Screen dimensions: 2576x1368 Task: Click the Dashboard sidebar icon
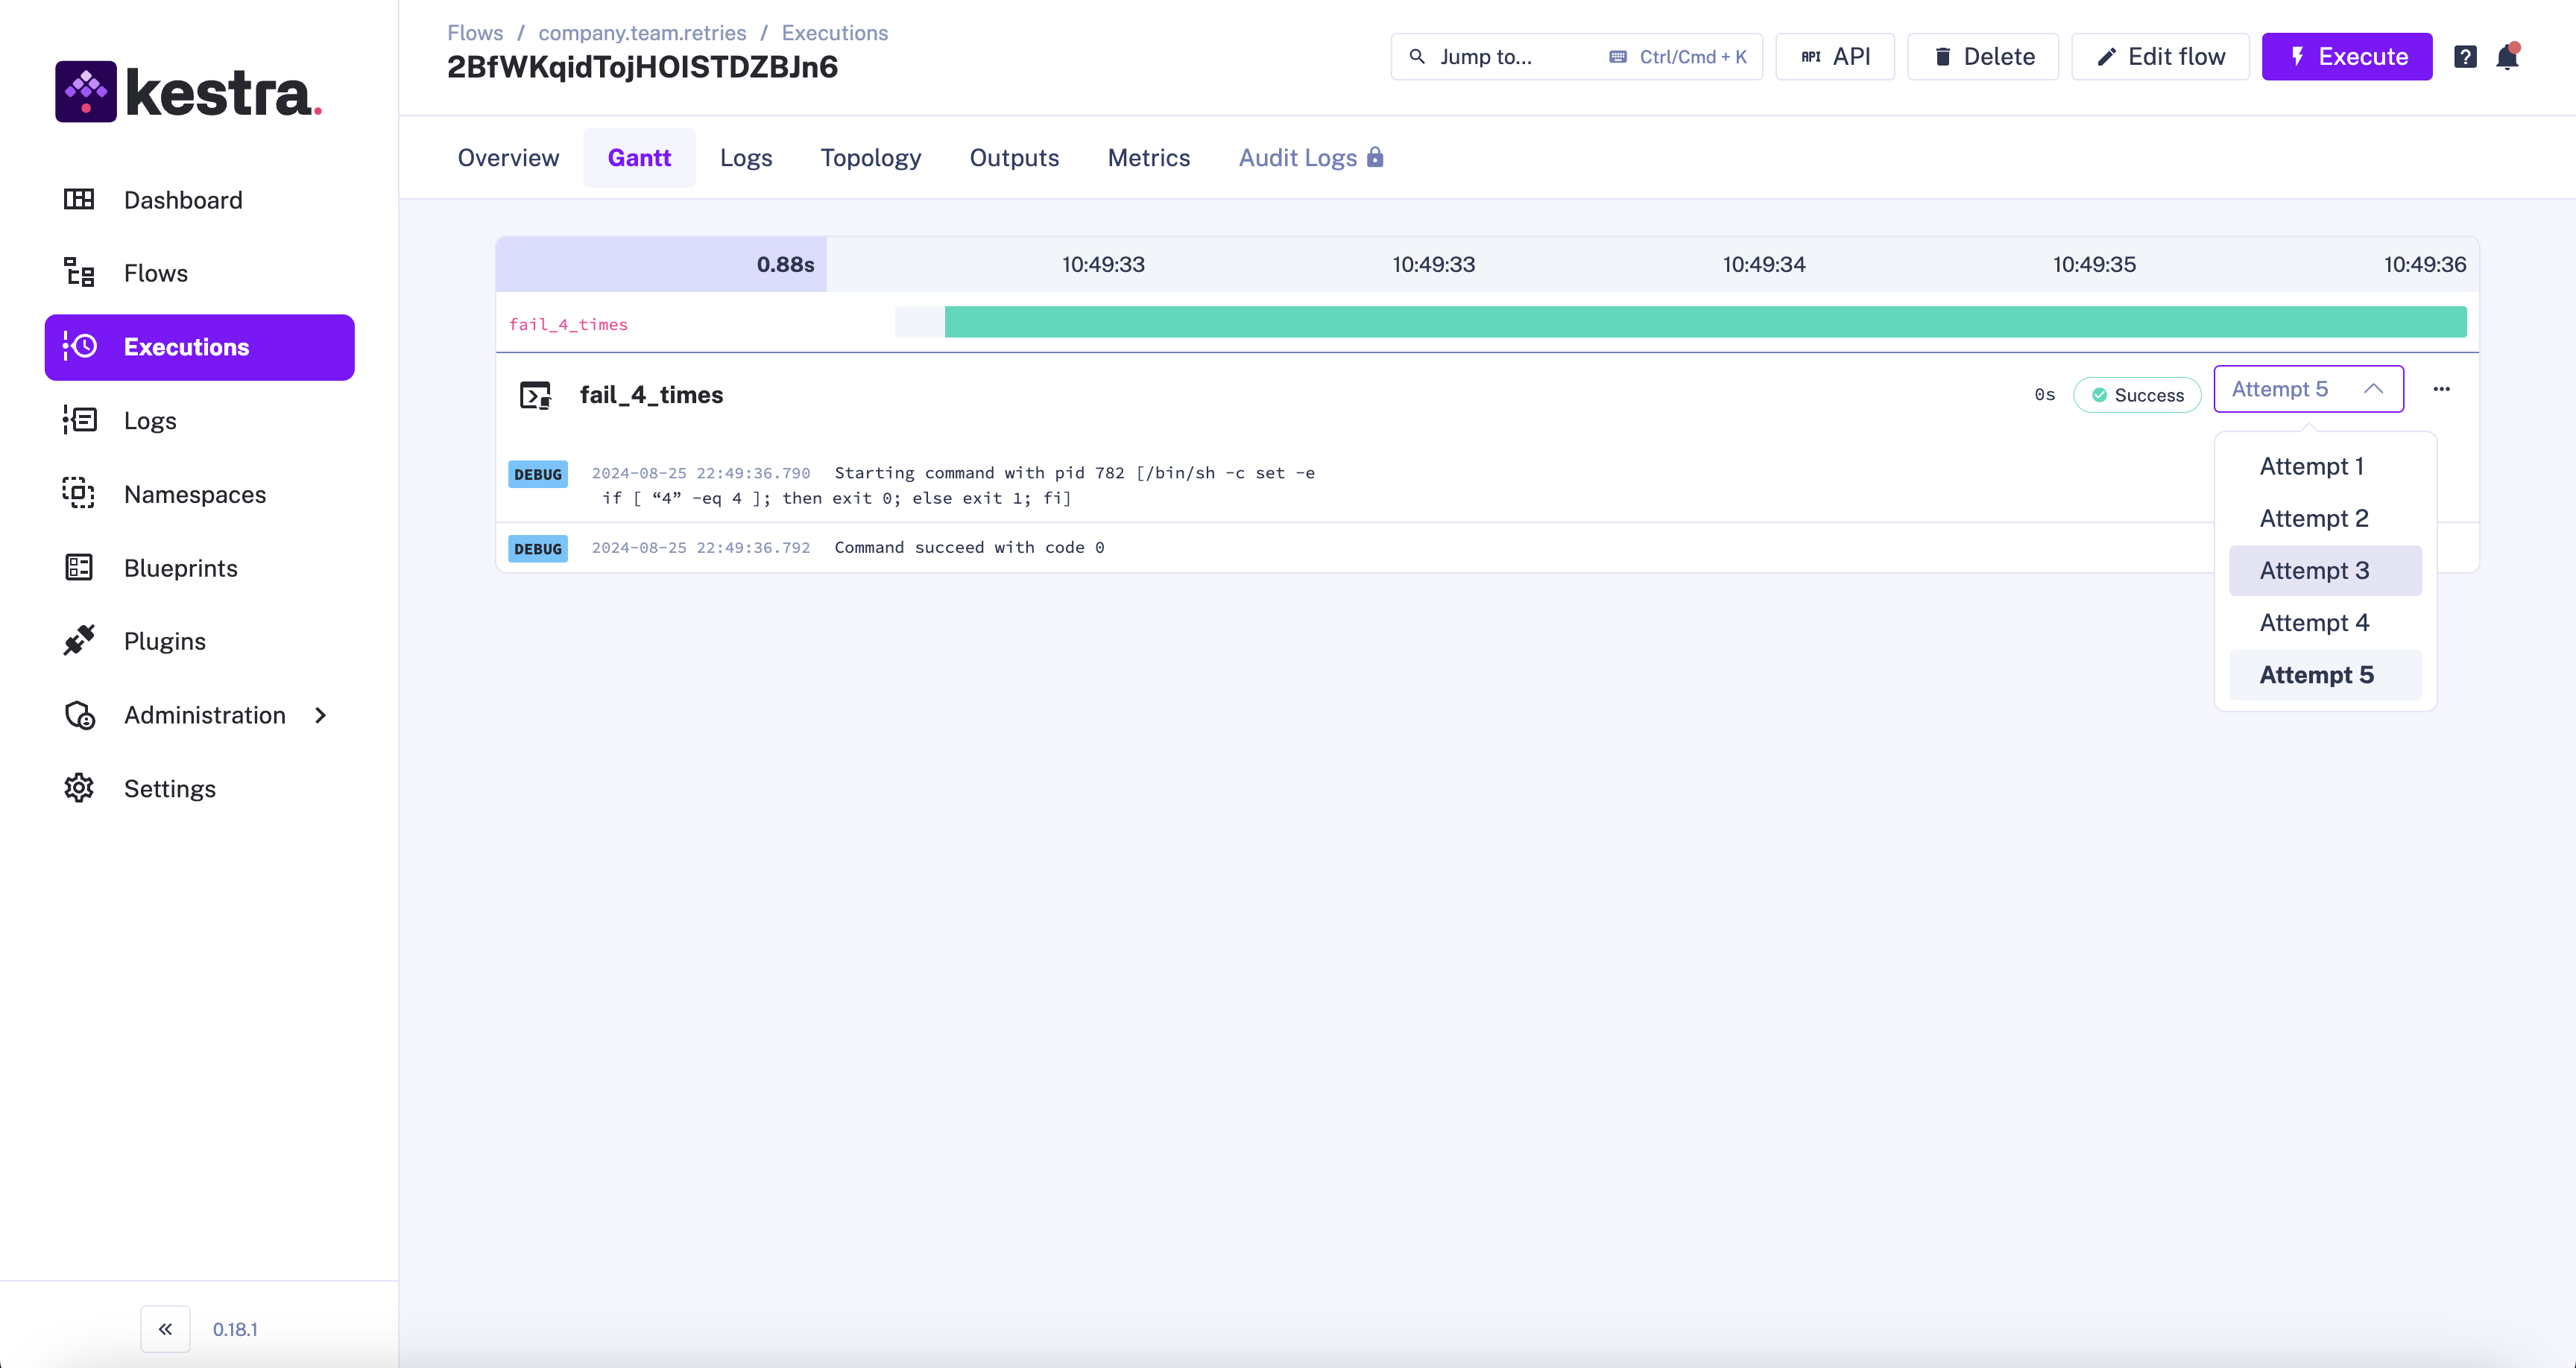pos(79,200)
